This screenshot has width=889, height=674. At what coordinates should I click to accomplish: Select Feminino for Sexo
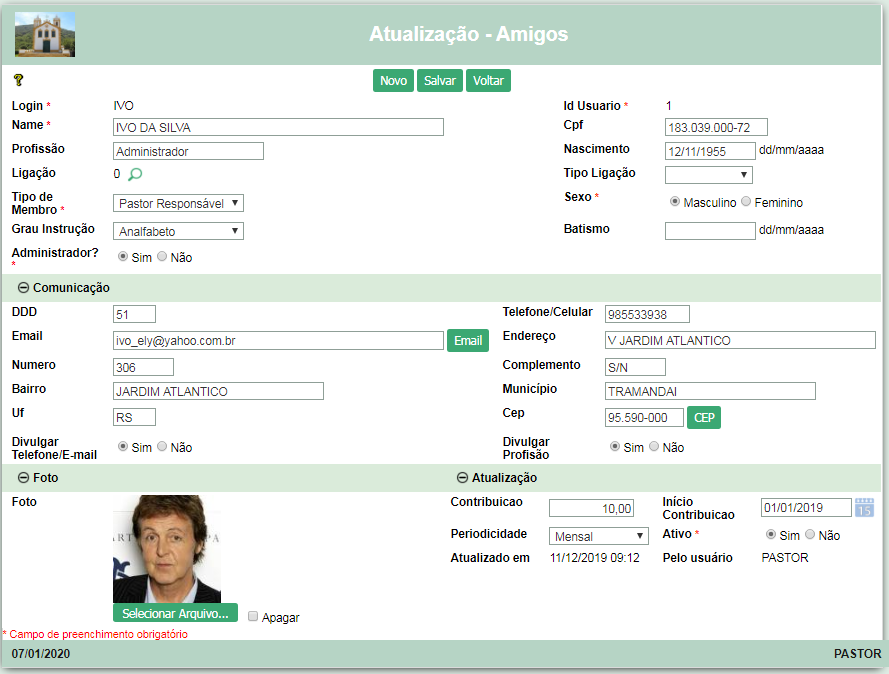[x=746, y=201]
